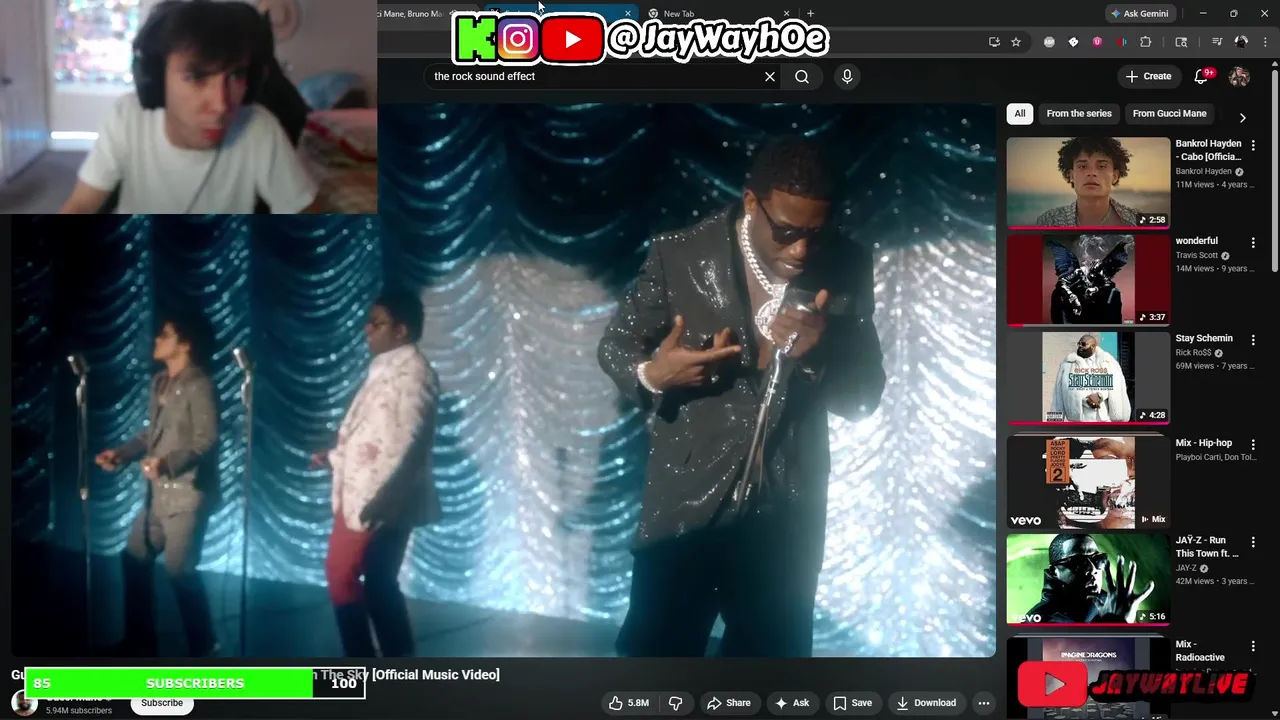1280x720 pixels.
Task: Click the '5.94M subscribers' text
Action: (x=79, y=711)
